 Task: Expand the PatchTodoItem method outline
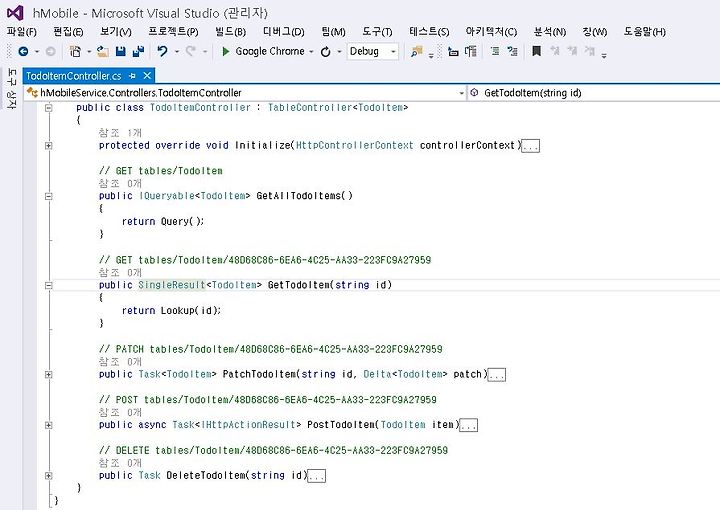coord(48,375)
